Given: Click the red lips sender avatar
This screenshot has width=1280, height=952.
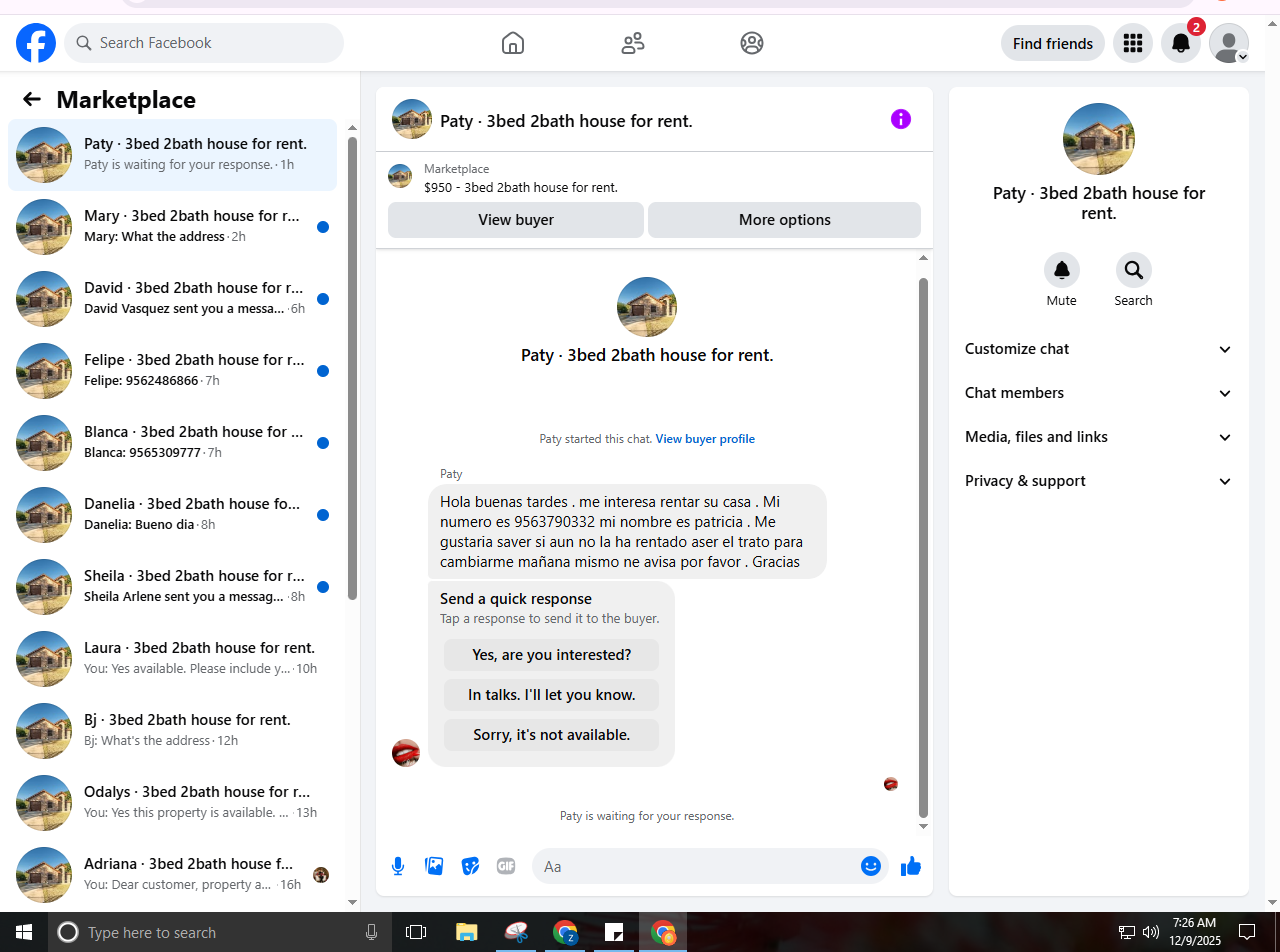Looking at the screenshot, I should click(406, 753).
